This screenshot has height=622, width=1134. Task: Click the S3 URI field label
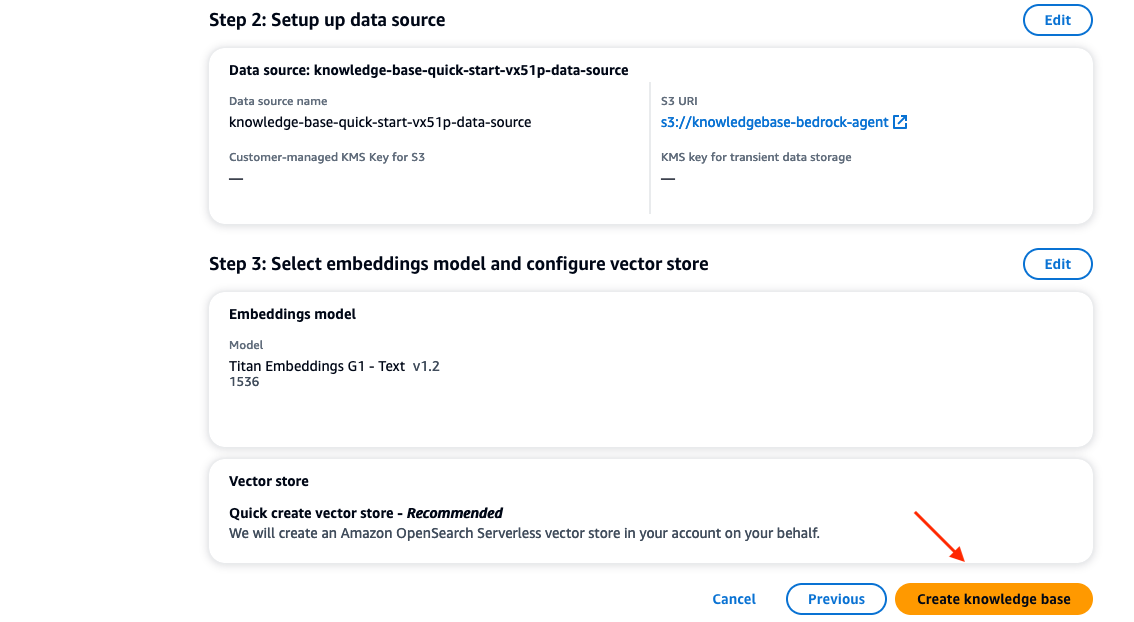tap(679, 101)
